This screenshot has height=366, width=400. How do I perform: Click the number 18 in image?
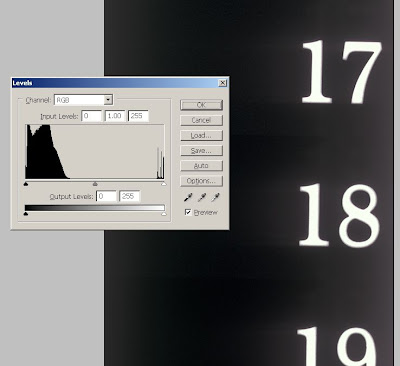tap(339, 215)
